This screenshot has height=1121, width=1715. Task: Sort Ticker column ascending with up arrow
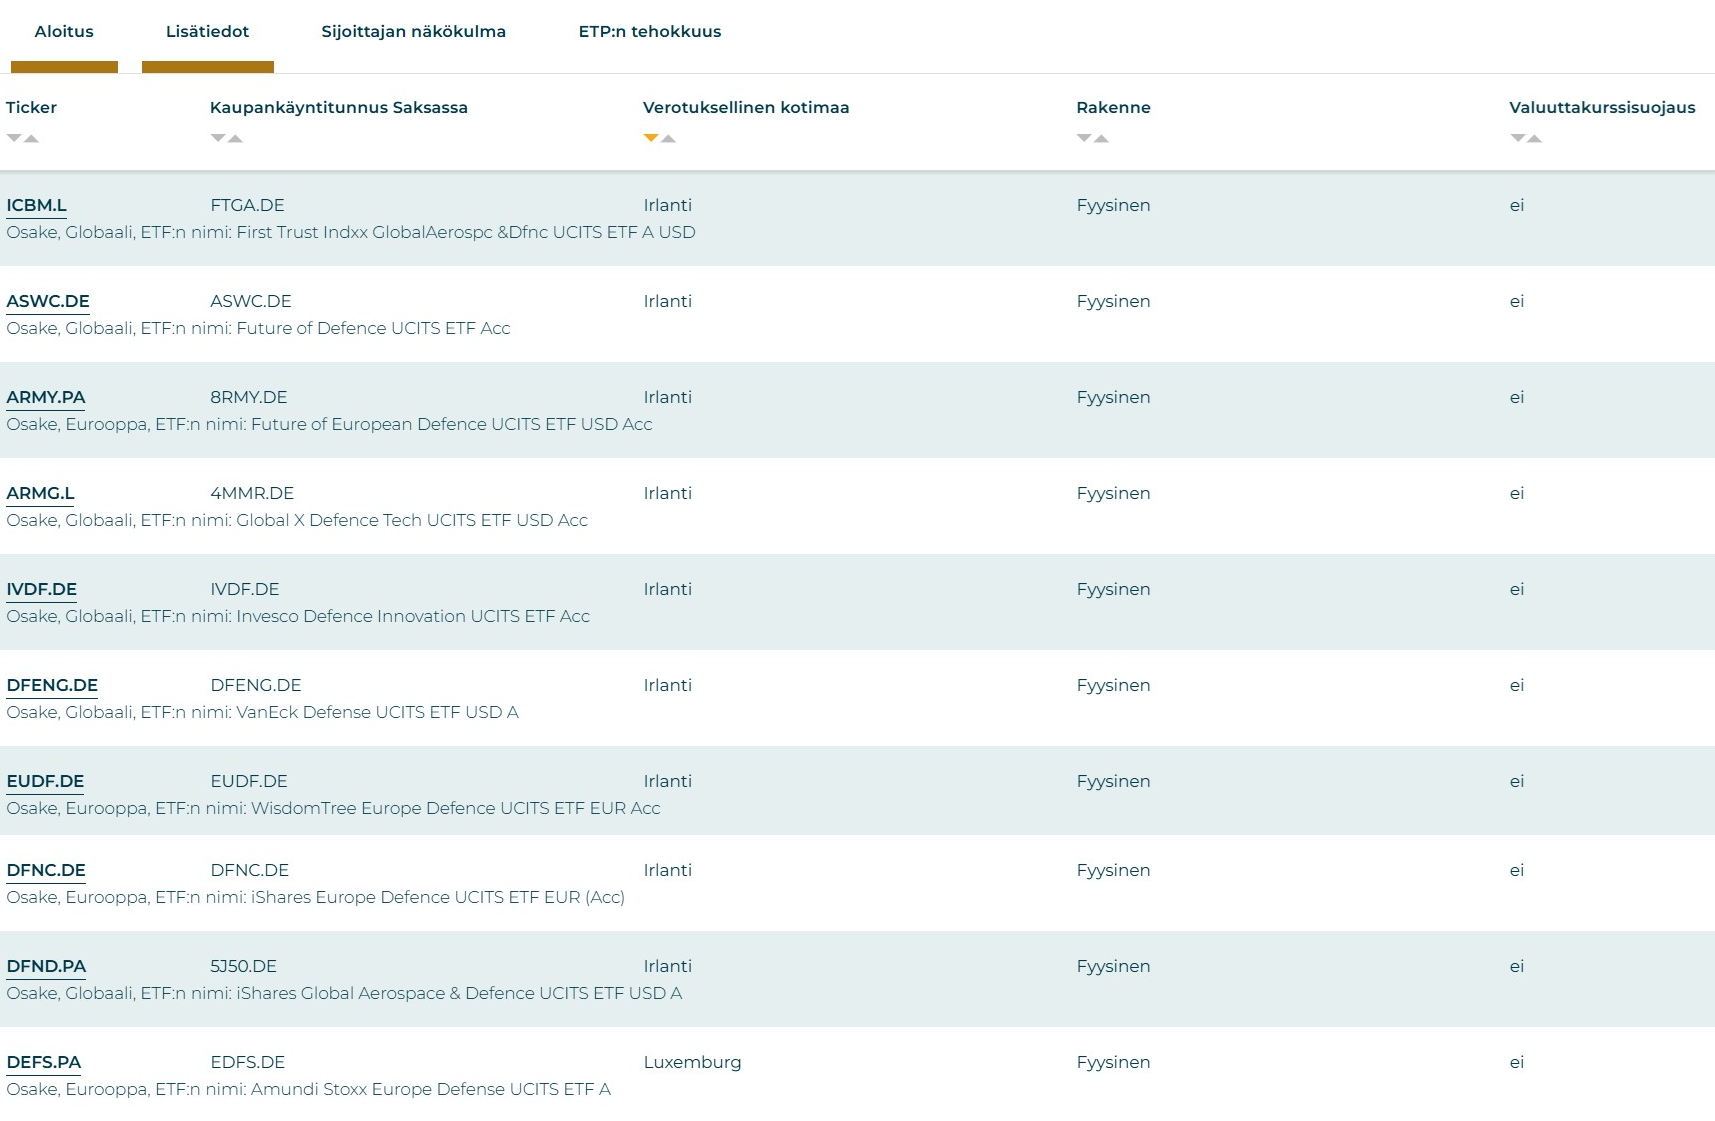point(32,138)
